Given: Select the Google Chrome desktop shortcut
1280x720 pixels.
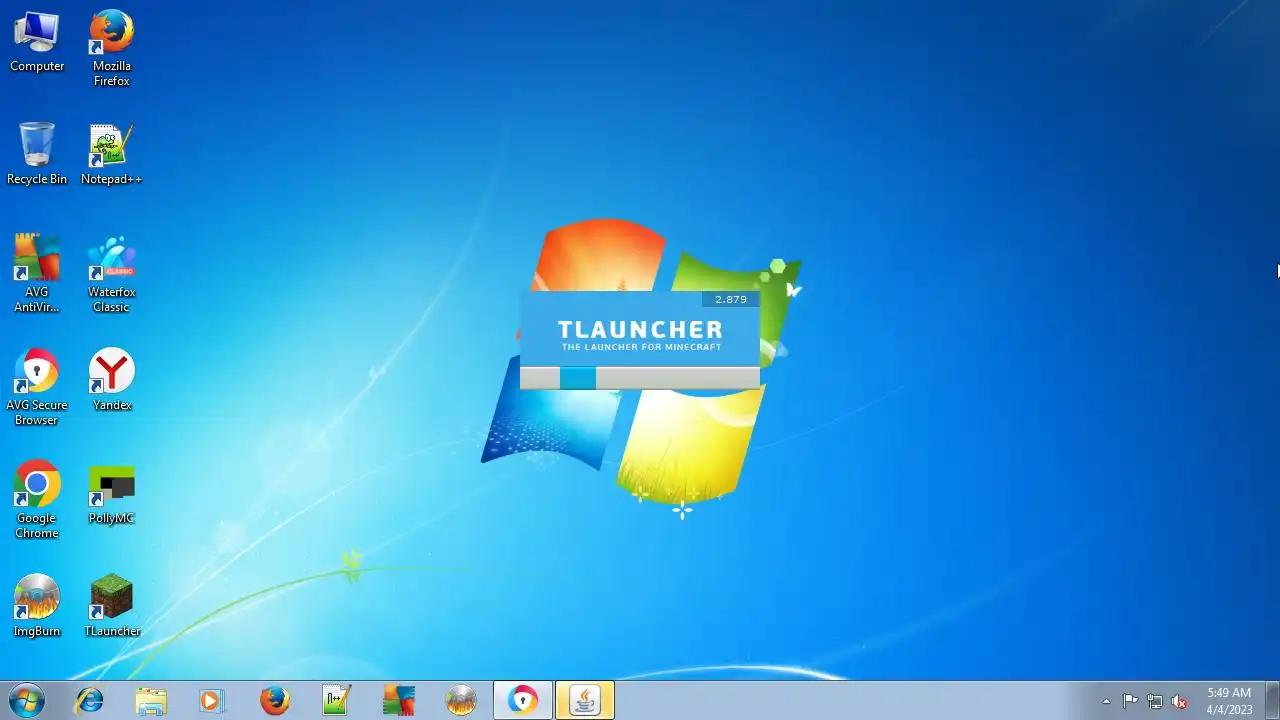Looking at the screenshot, I should (37, 500).
